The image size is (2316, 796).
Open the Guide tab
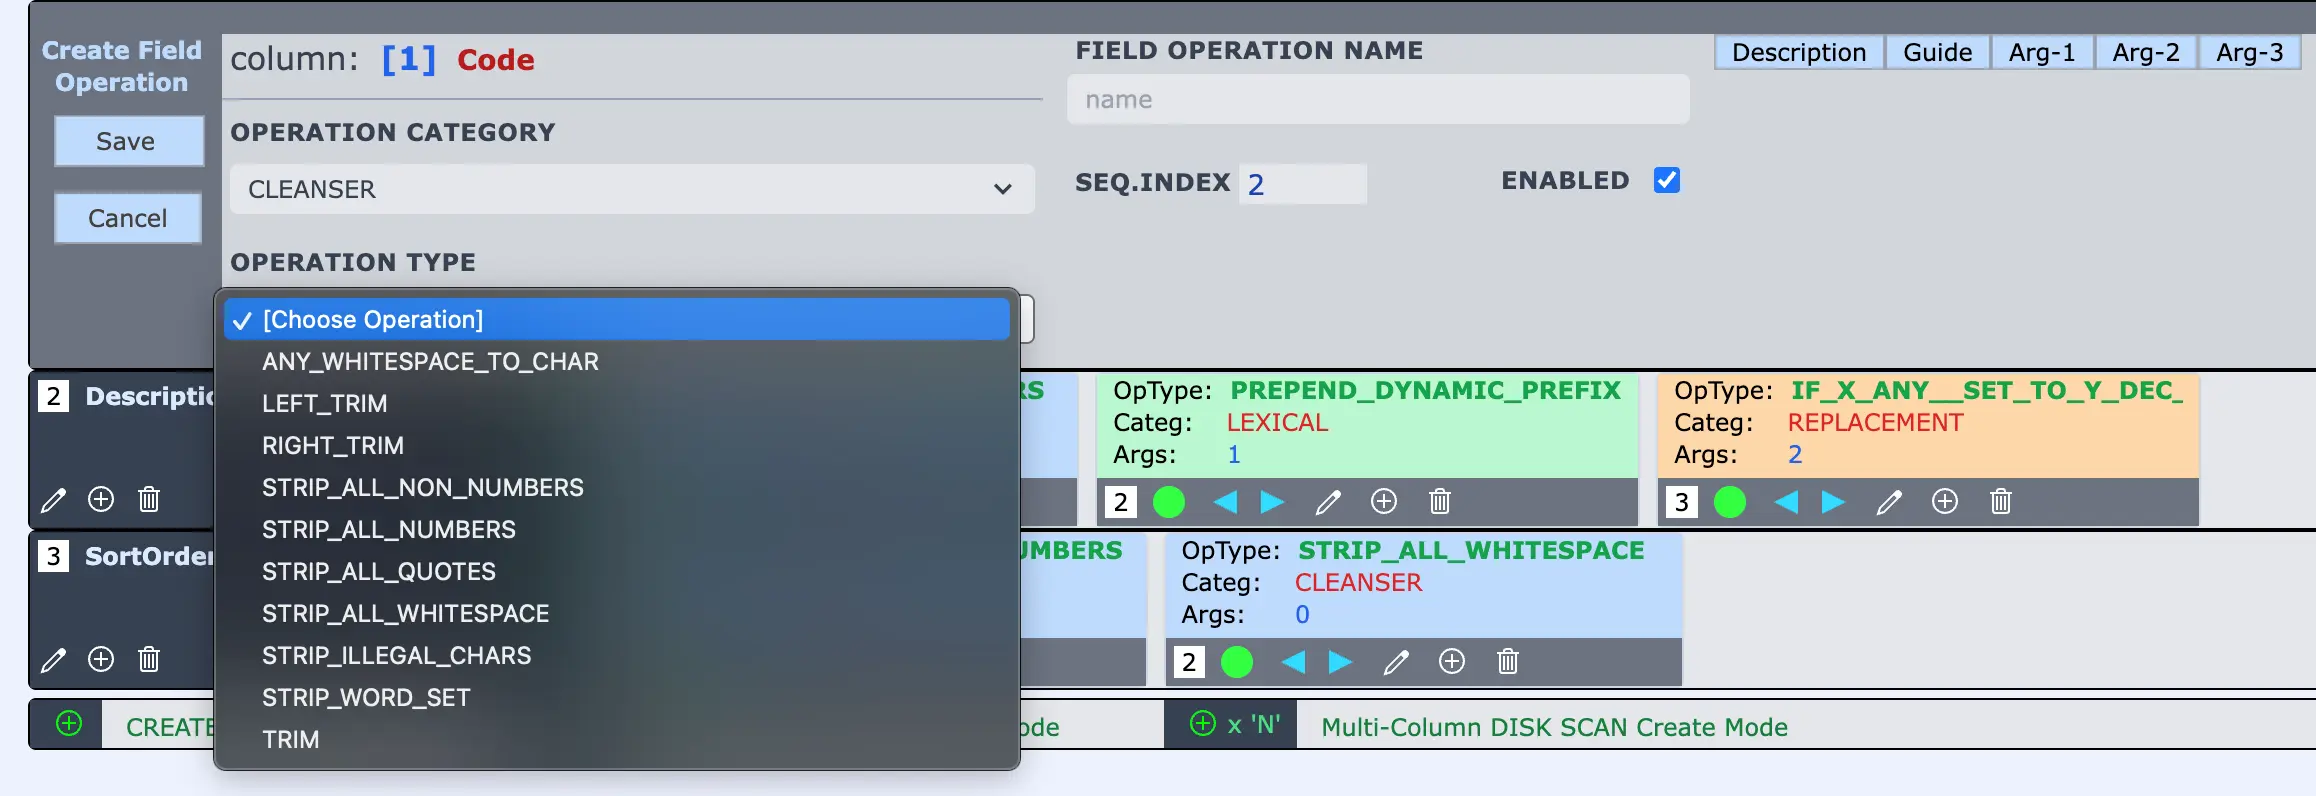(1937, 52)
